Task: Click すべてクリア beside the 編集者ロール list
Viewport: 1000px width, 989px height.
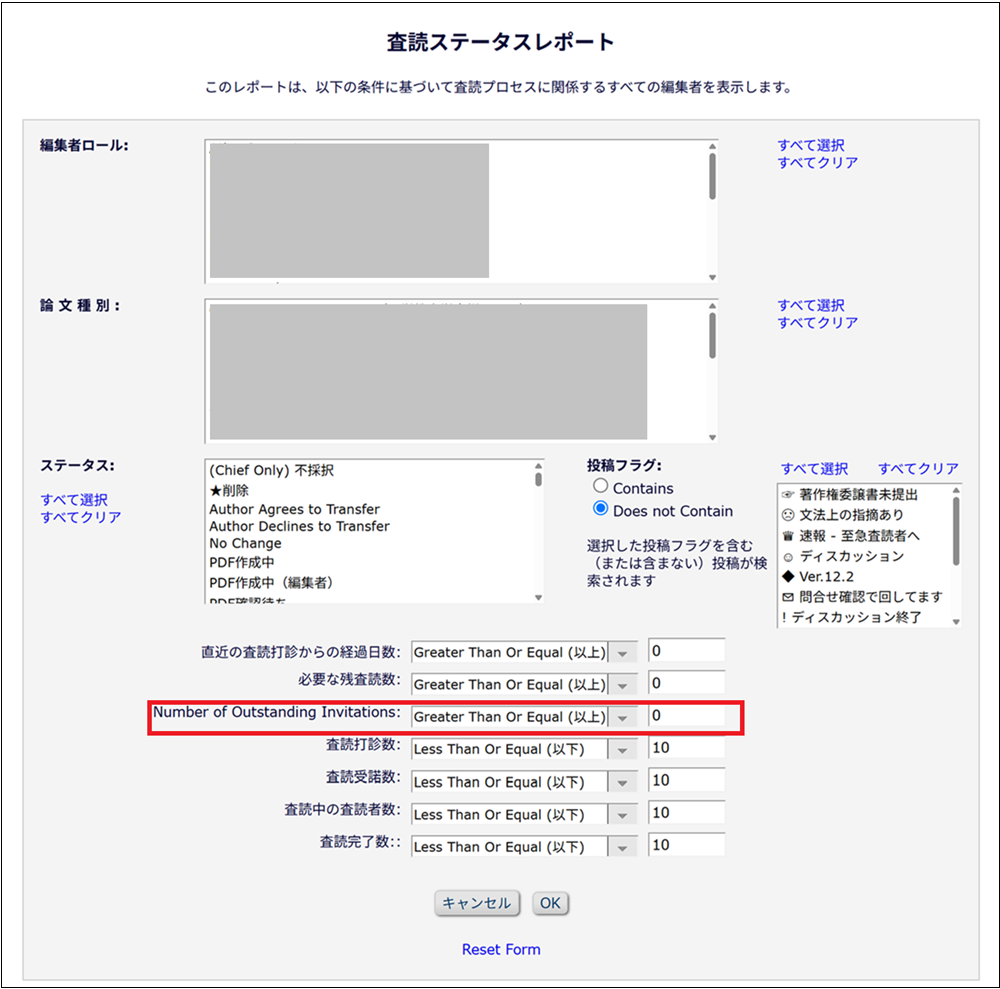Action: 818,163
